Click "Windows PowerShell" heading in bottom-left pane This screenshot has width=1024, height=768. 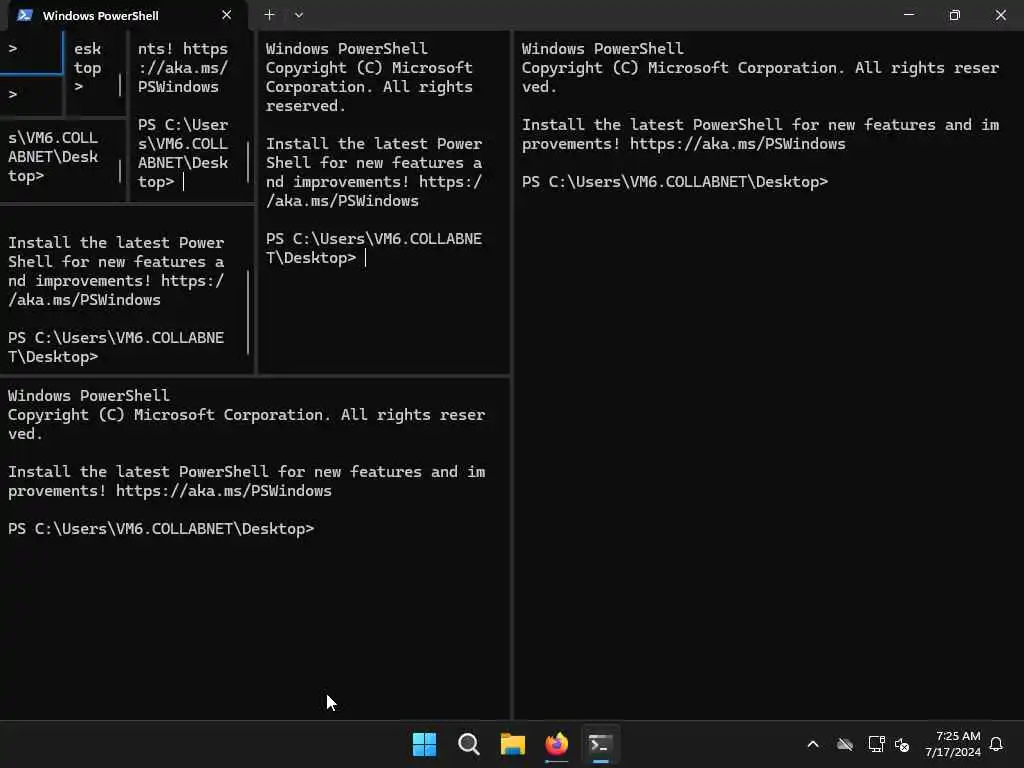click(x=88, y=395)
